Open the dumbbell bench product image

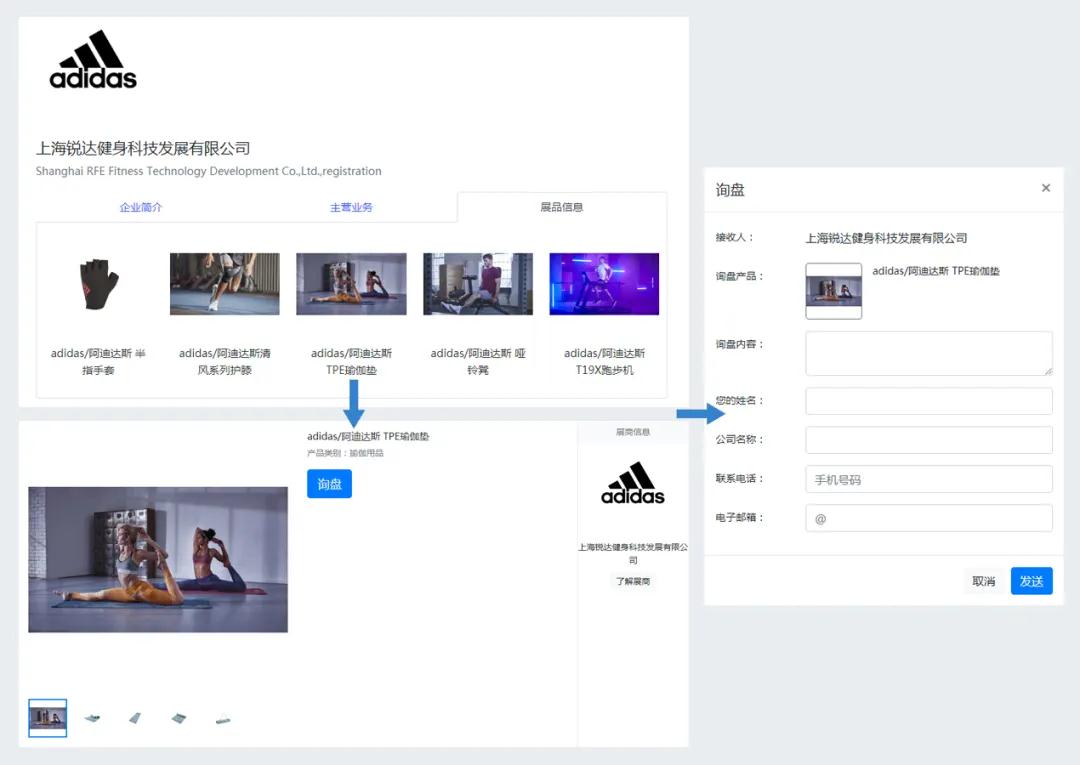point(477,284)
